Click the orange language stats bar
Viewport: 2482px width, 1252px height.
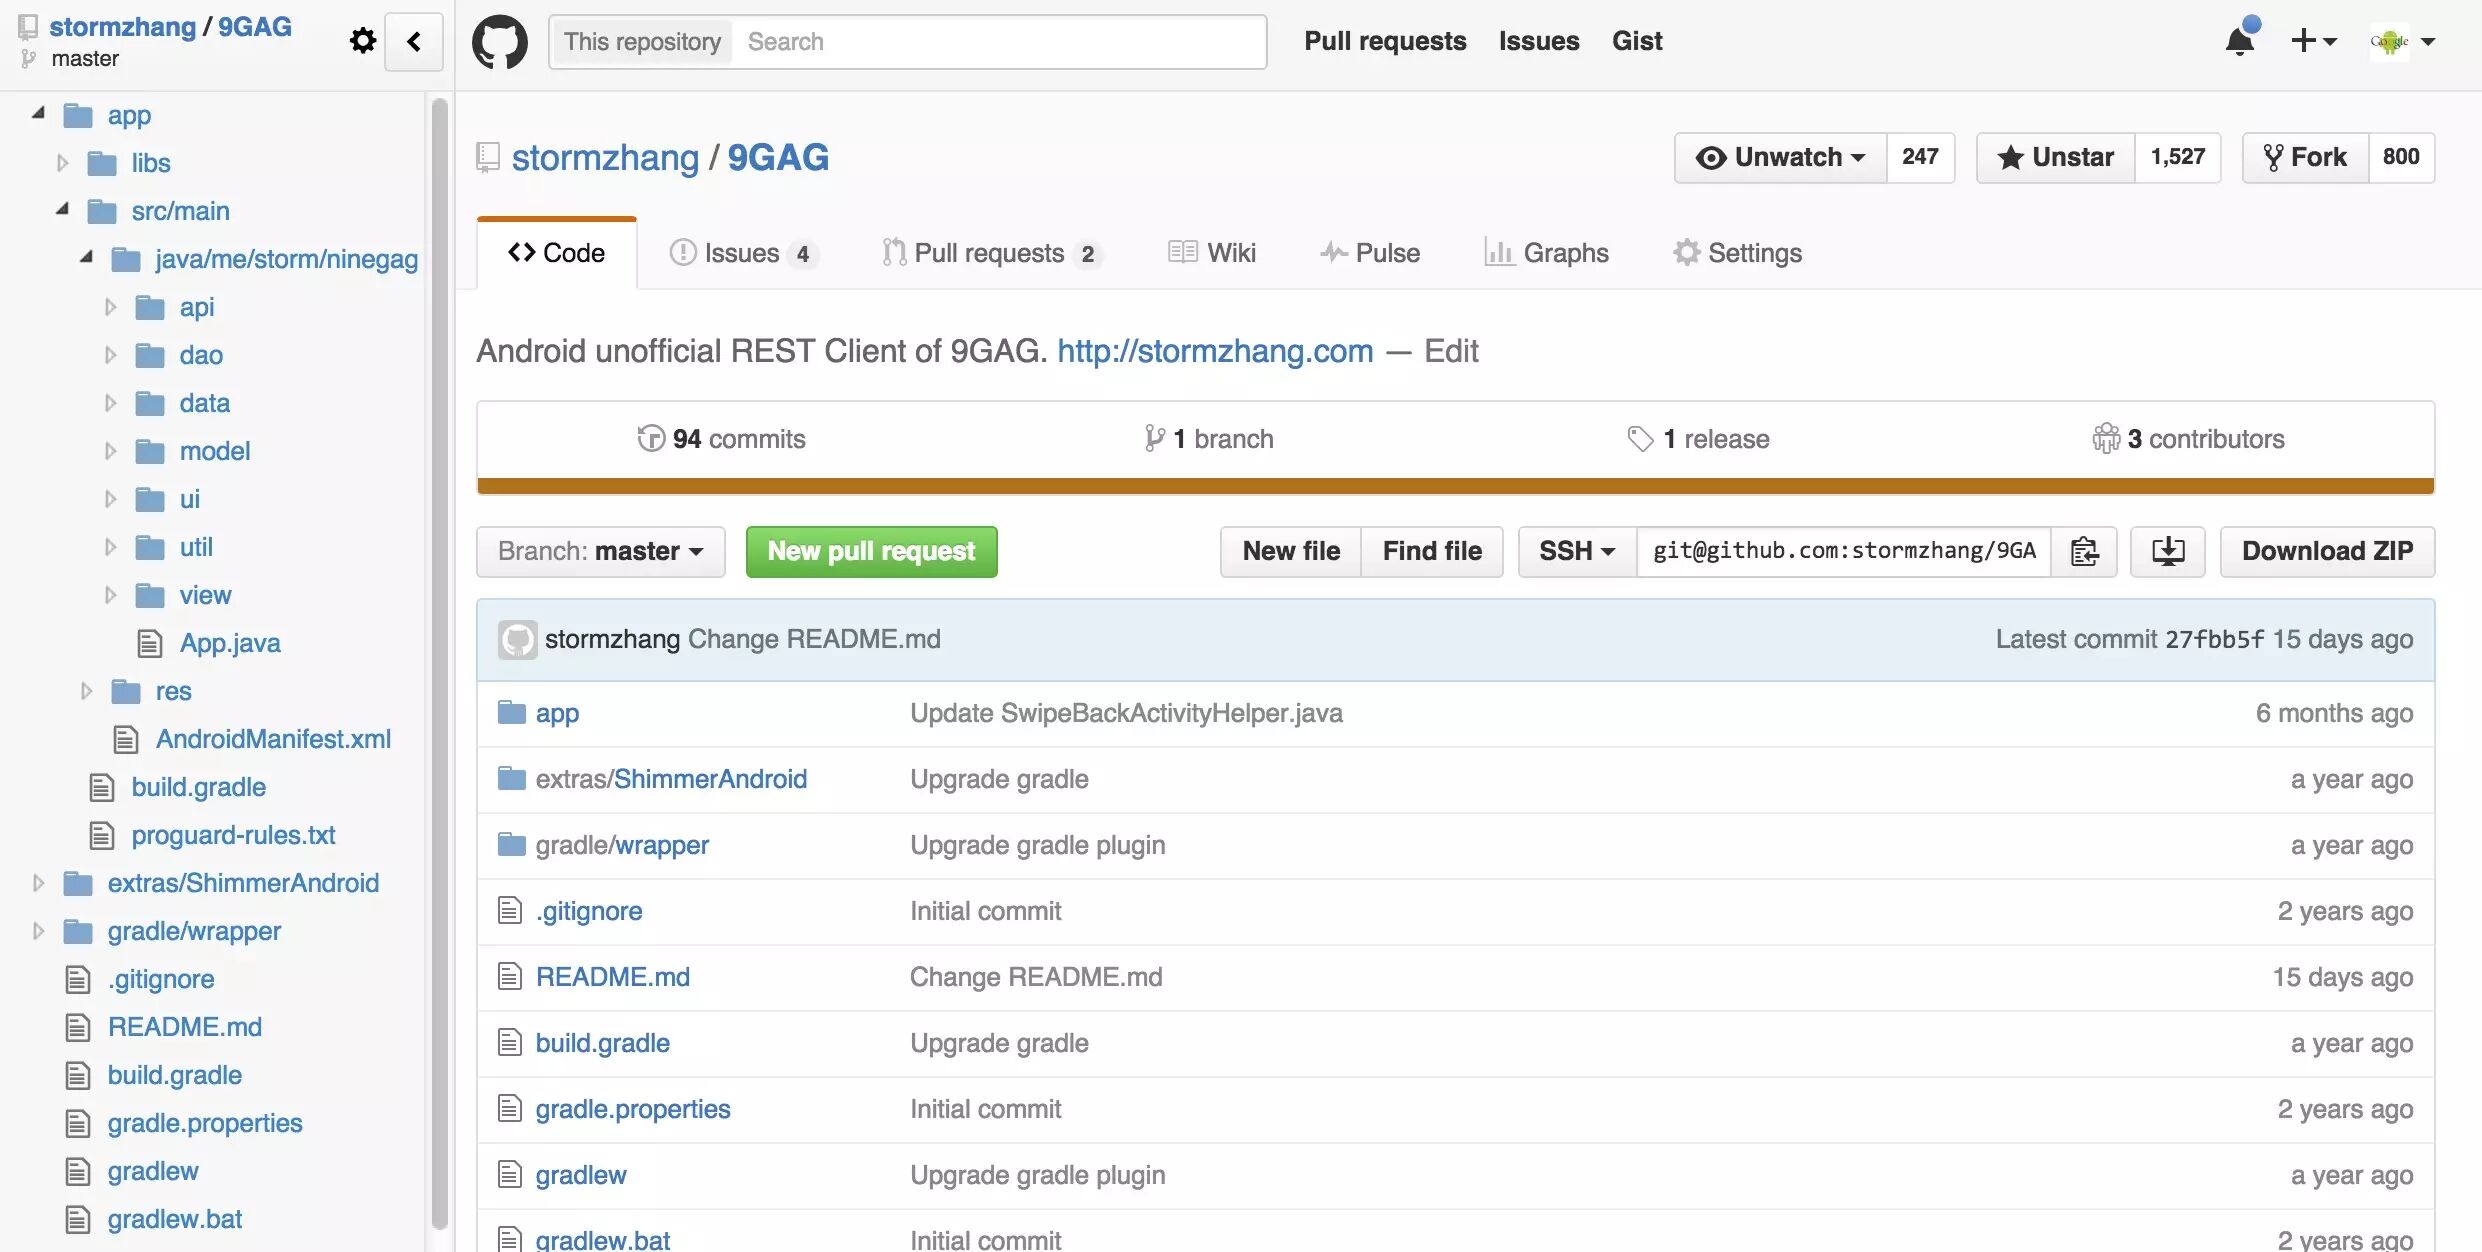(1455, 486)
